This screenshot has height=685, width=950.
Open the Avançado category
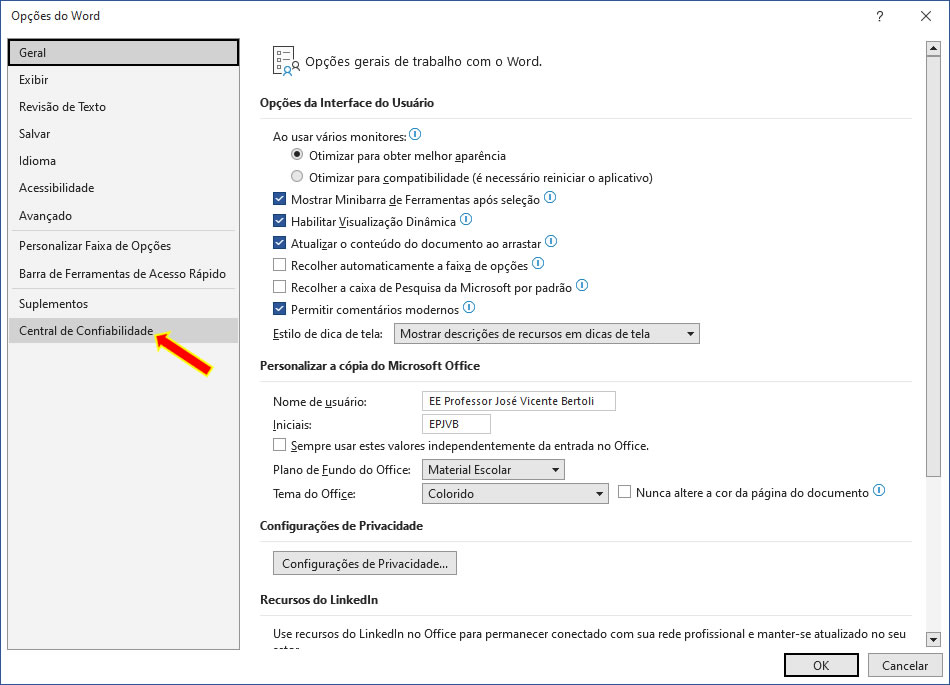(x=124, y=216)
